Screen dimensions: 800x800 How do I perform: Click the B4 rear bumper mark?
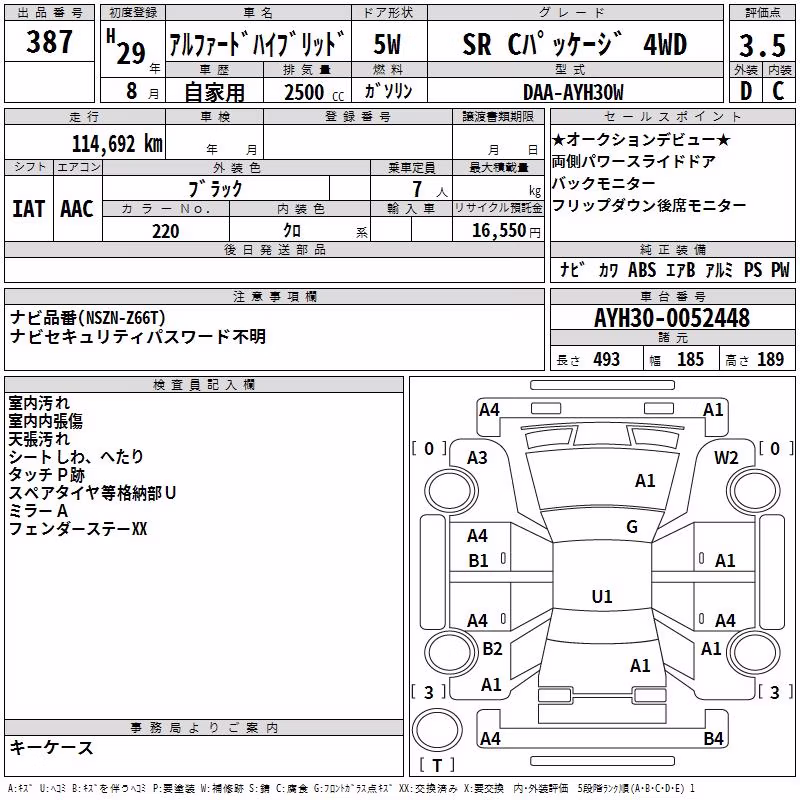[x=713, y=738]
